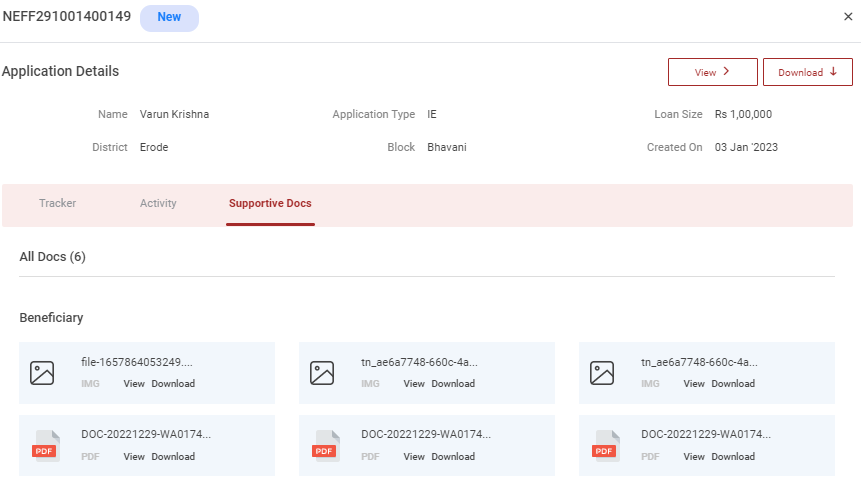The width and height of the screenshot is (861, 496).
Task: Download the middle DOC-20221229 PDF
Action: click(453, 457)
